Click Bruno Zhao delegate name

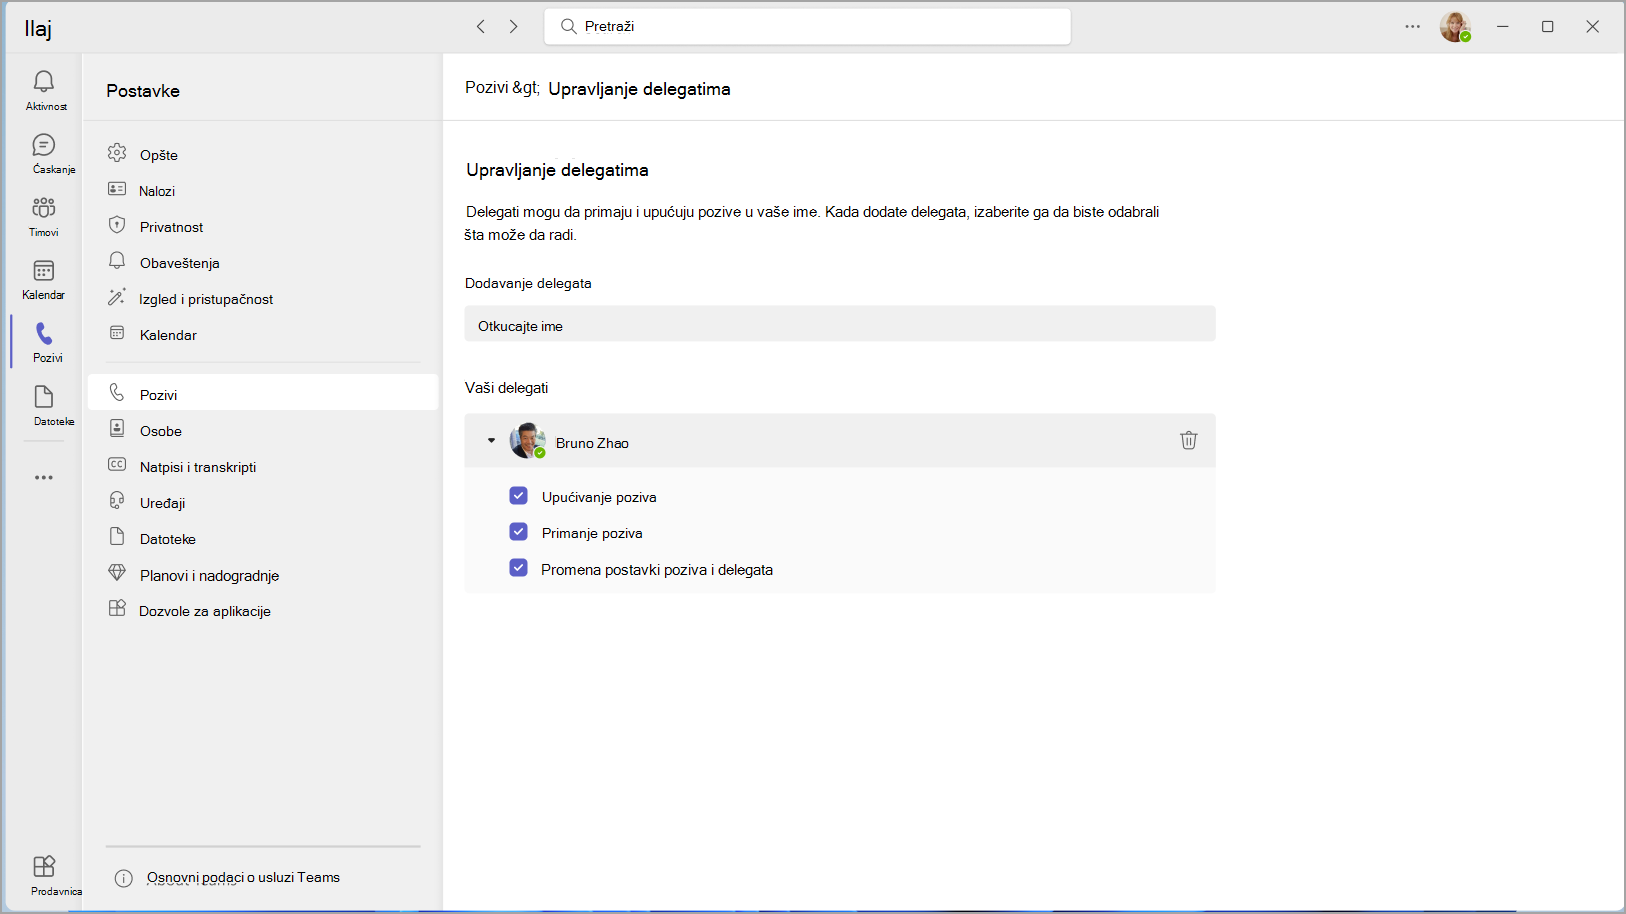click(x=592, y=443)
